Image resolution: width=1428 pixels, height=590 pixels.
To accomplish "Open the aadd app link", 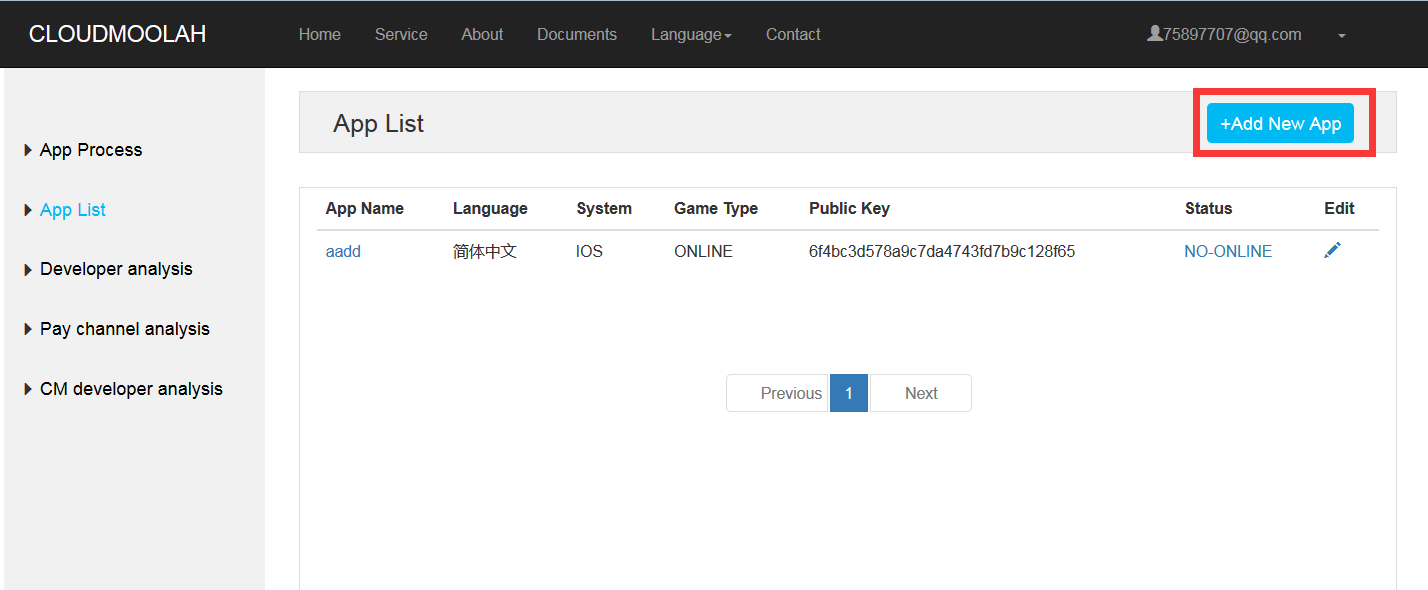I will [343, 252].
